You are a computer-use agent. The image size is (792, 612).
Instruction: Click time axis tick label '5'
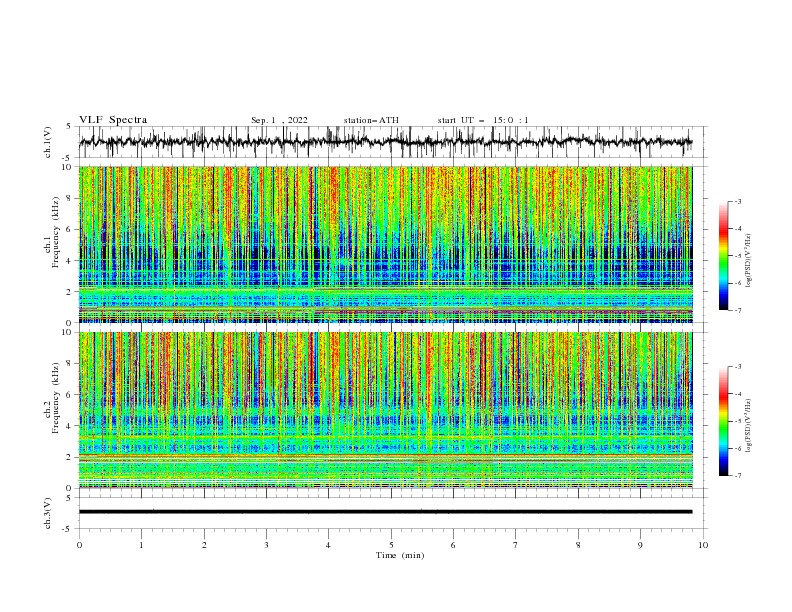pyautogui.click(x=391, y=545)
